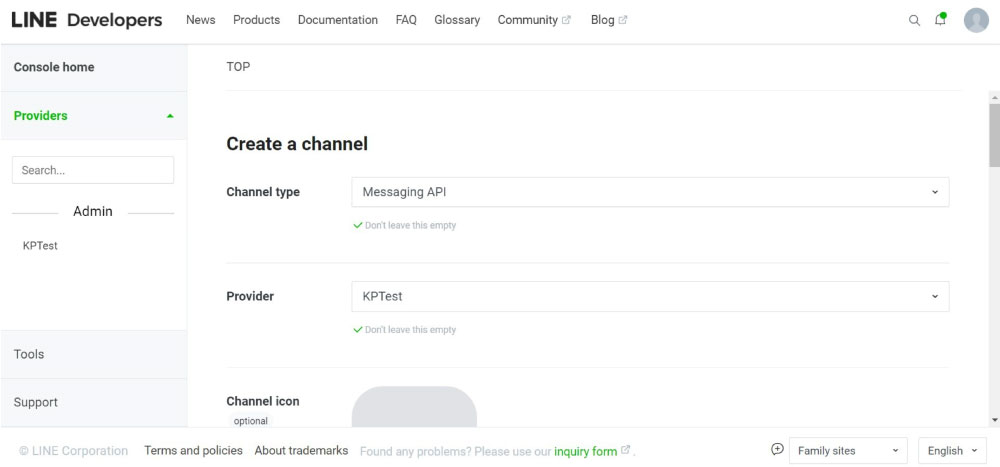Screen dimensions: 1000x467
Task: Open the Channel type dropdown
Action: coord(650,192)
